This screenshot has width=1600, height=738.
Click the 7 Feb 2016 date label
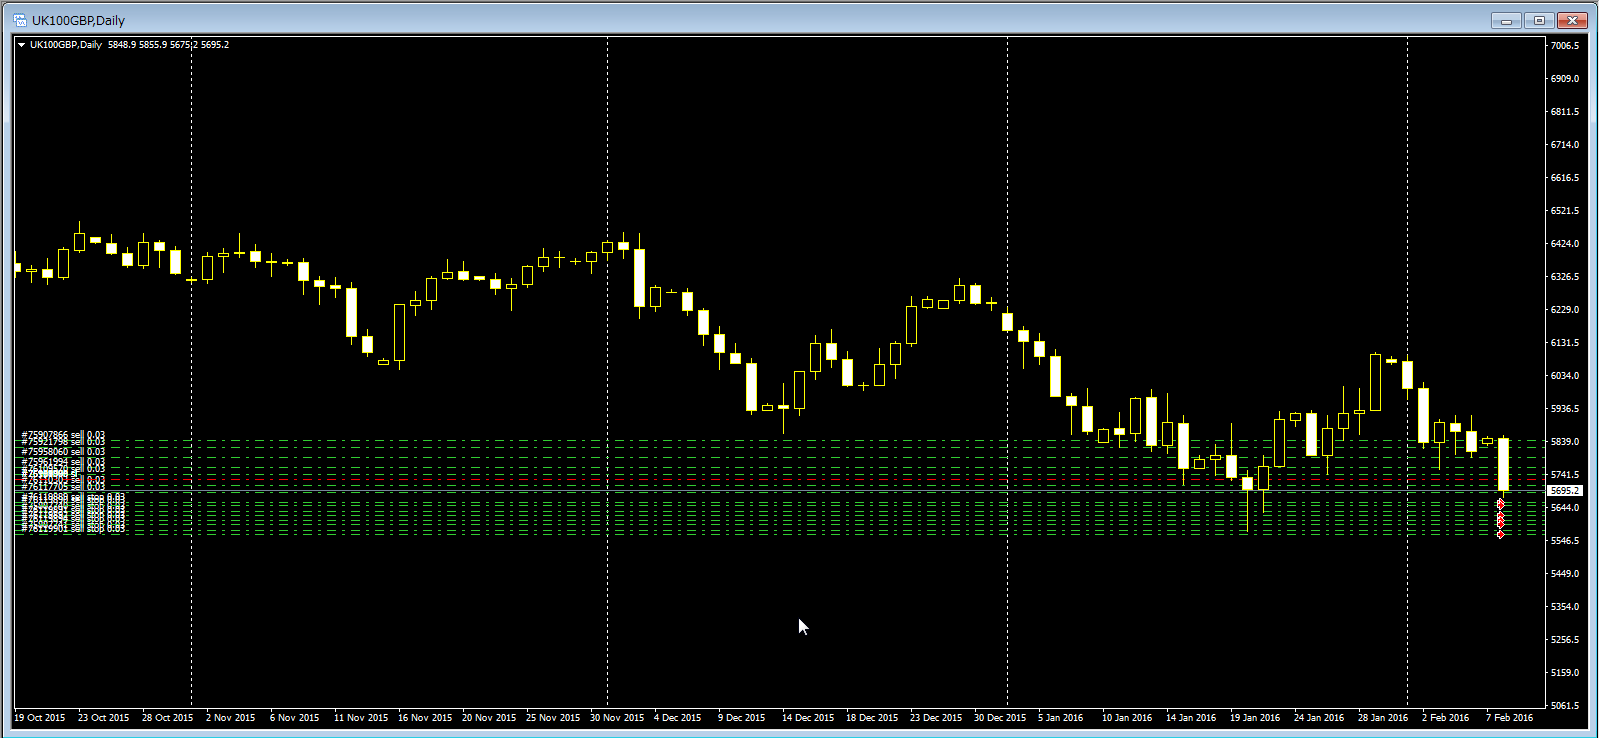(1509, 718)
